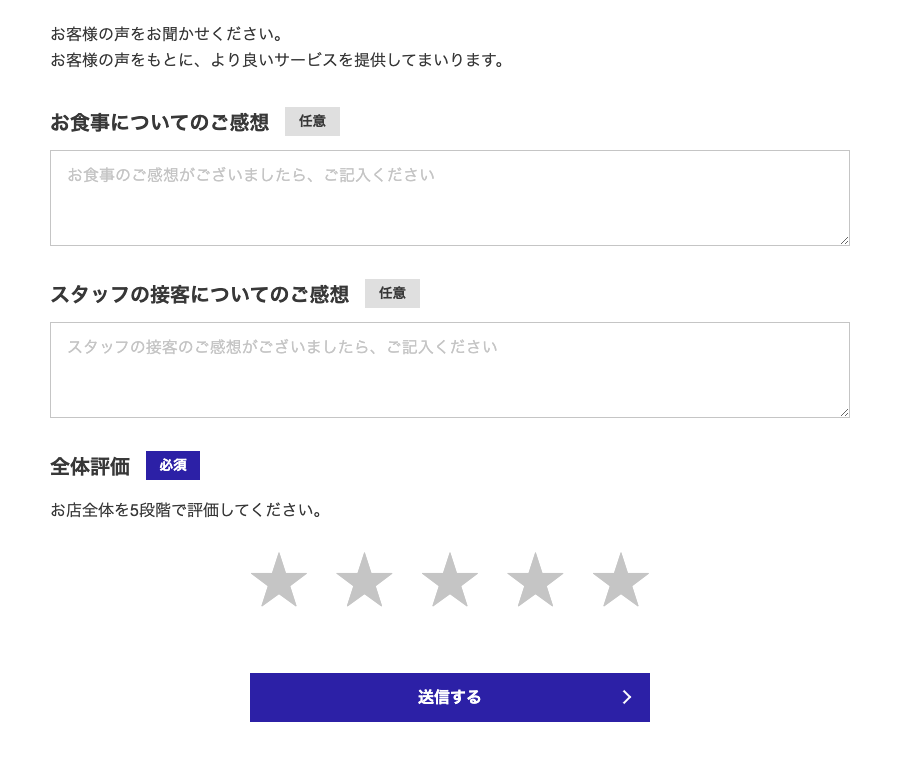Image resolution: width=901 pixels, height=762 pixels.
Task: Click the 必須 badge next to 全体評価
Action: 173,466
